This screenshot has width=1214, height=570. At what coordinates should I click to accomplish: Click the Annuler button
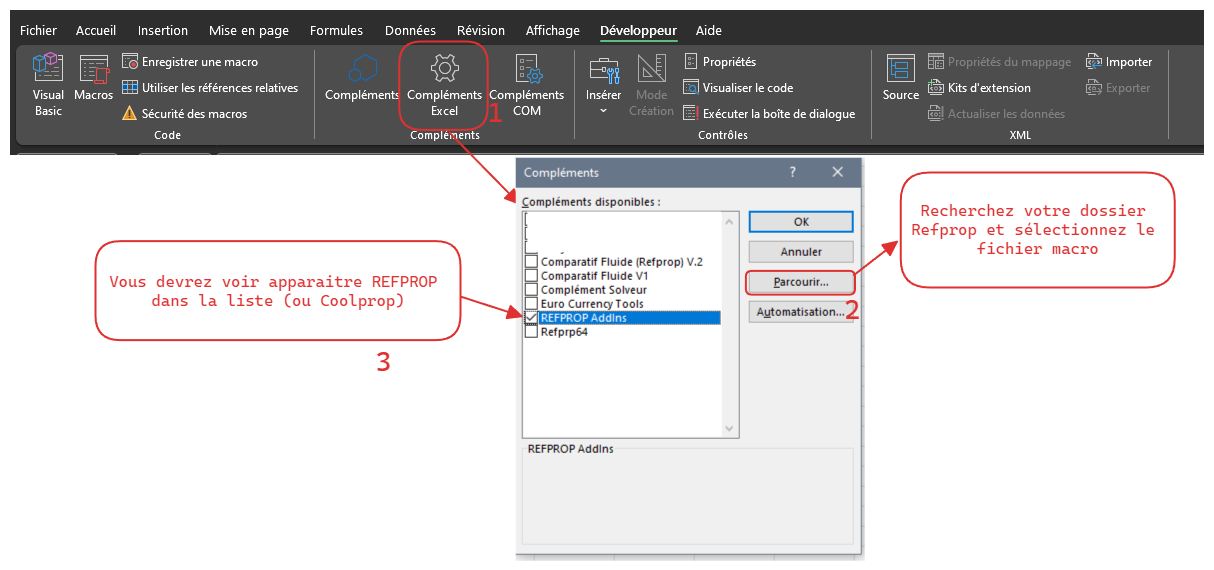click(x=801, y=252)
